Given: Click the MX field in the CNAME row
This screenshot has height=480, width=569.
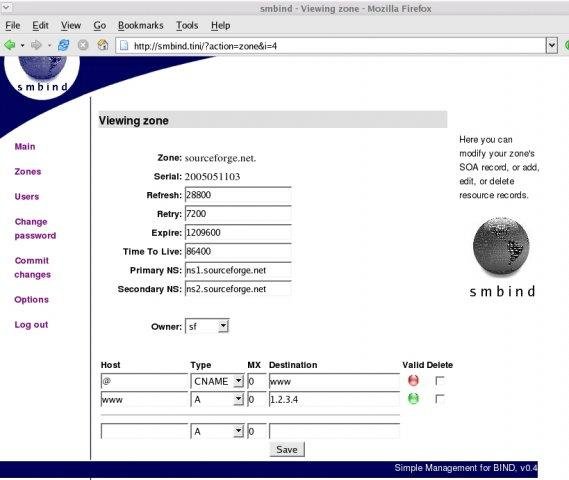Looking at the screenshot, I should [x=257, y=381].
